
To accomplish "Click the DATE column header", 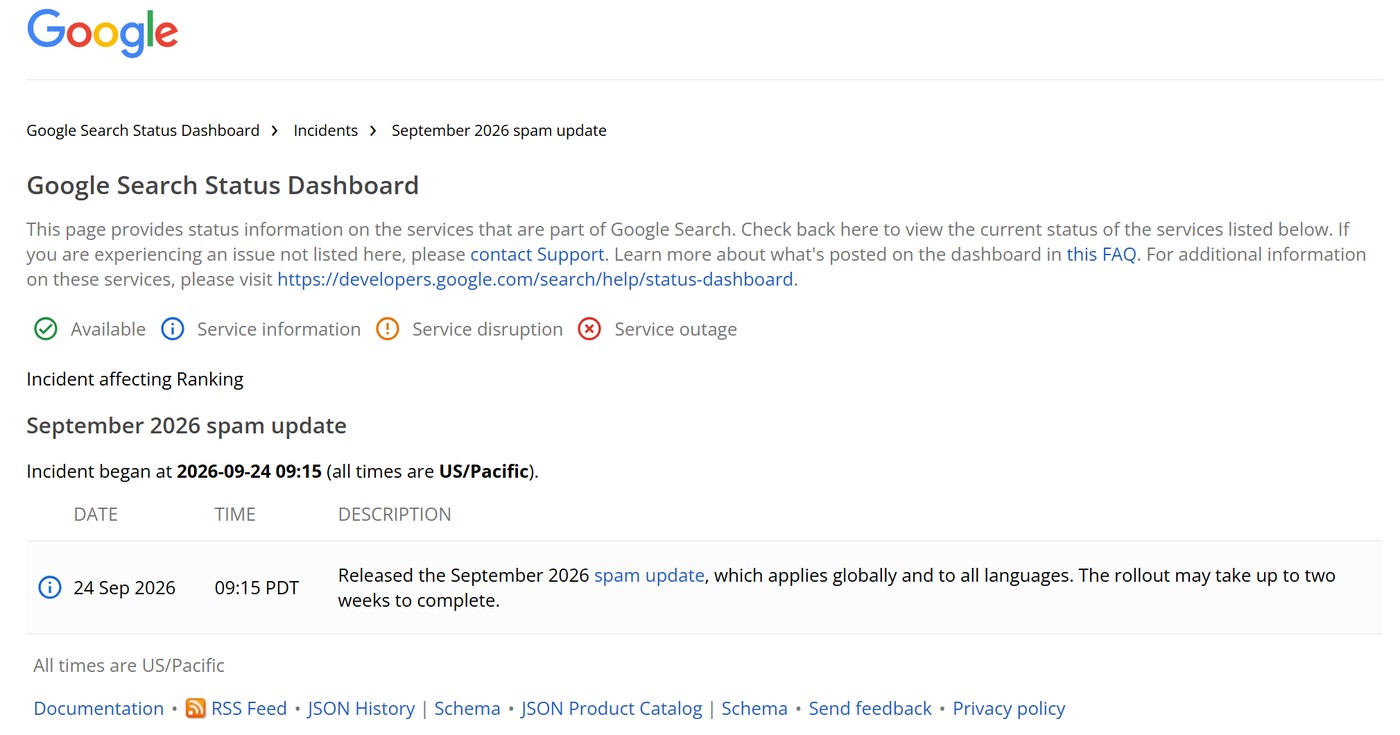I will pos(96,514).
